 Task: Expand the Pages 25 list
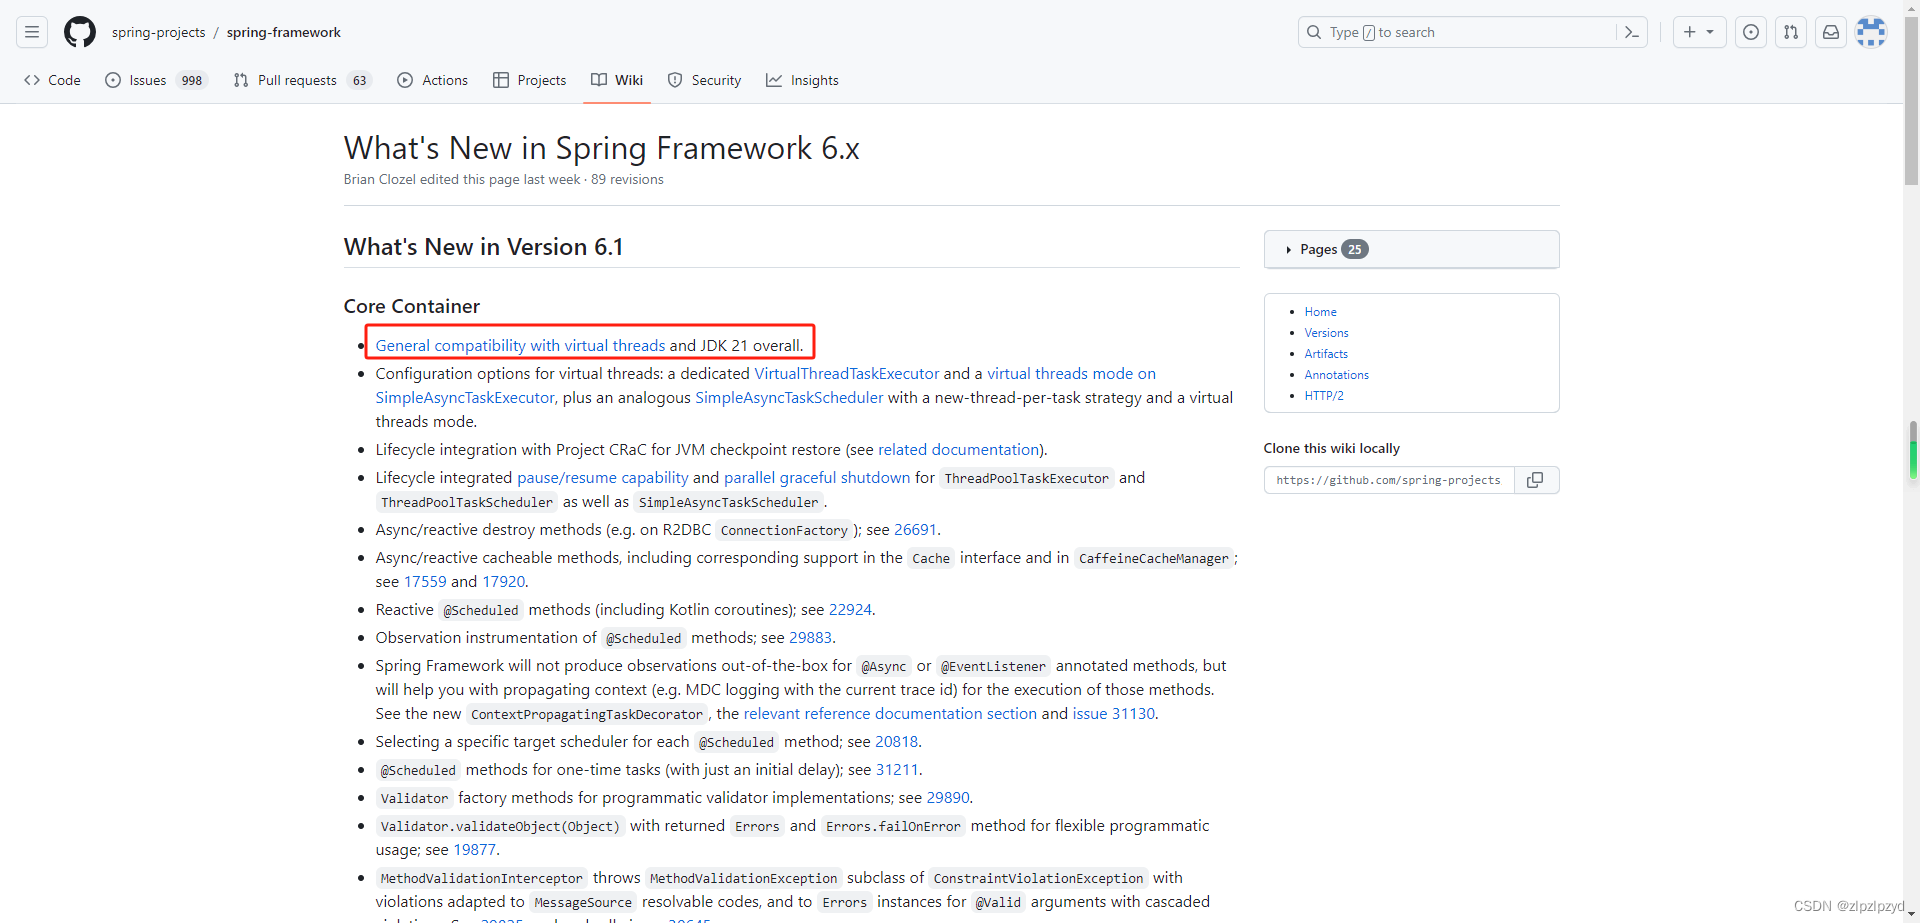point(1411,249)
